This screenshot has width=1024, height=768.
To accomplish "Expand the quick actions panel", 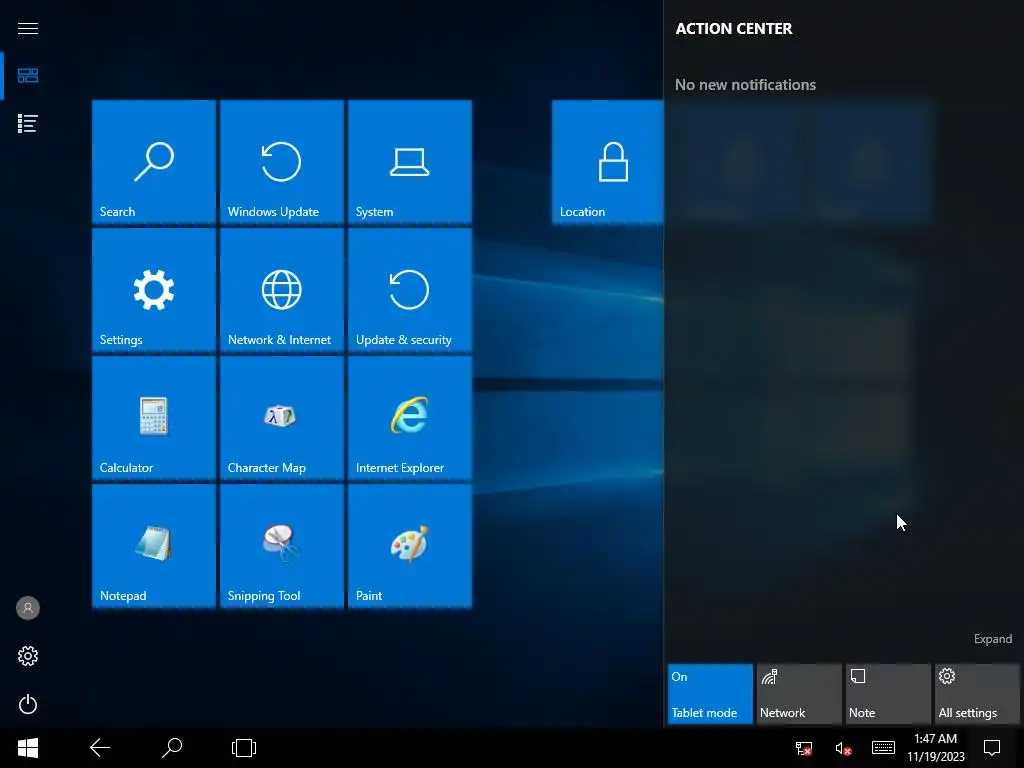I will point(993,639).
